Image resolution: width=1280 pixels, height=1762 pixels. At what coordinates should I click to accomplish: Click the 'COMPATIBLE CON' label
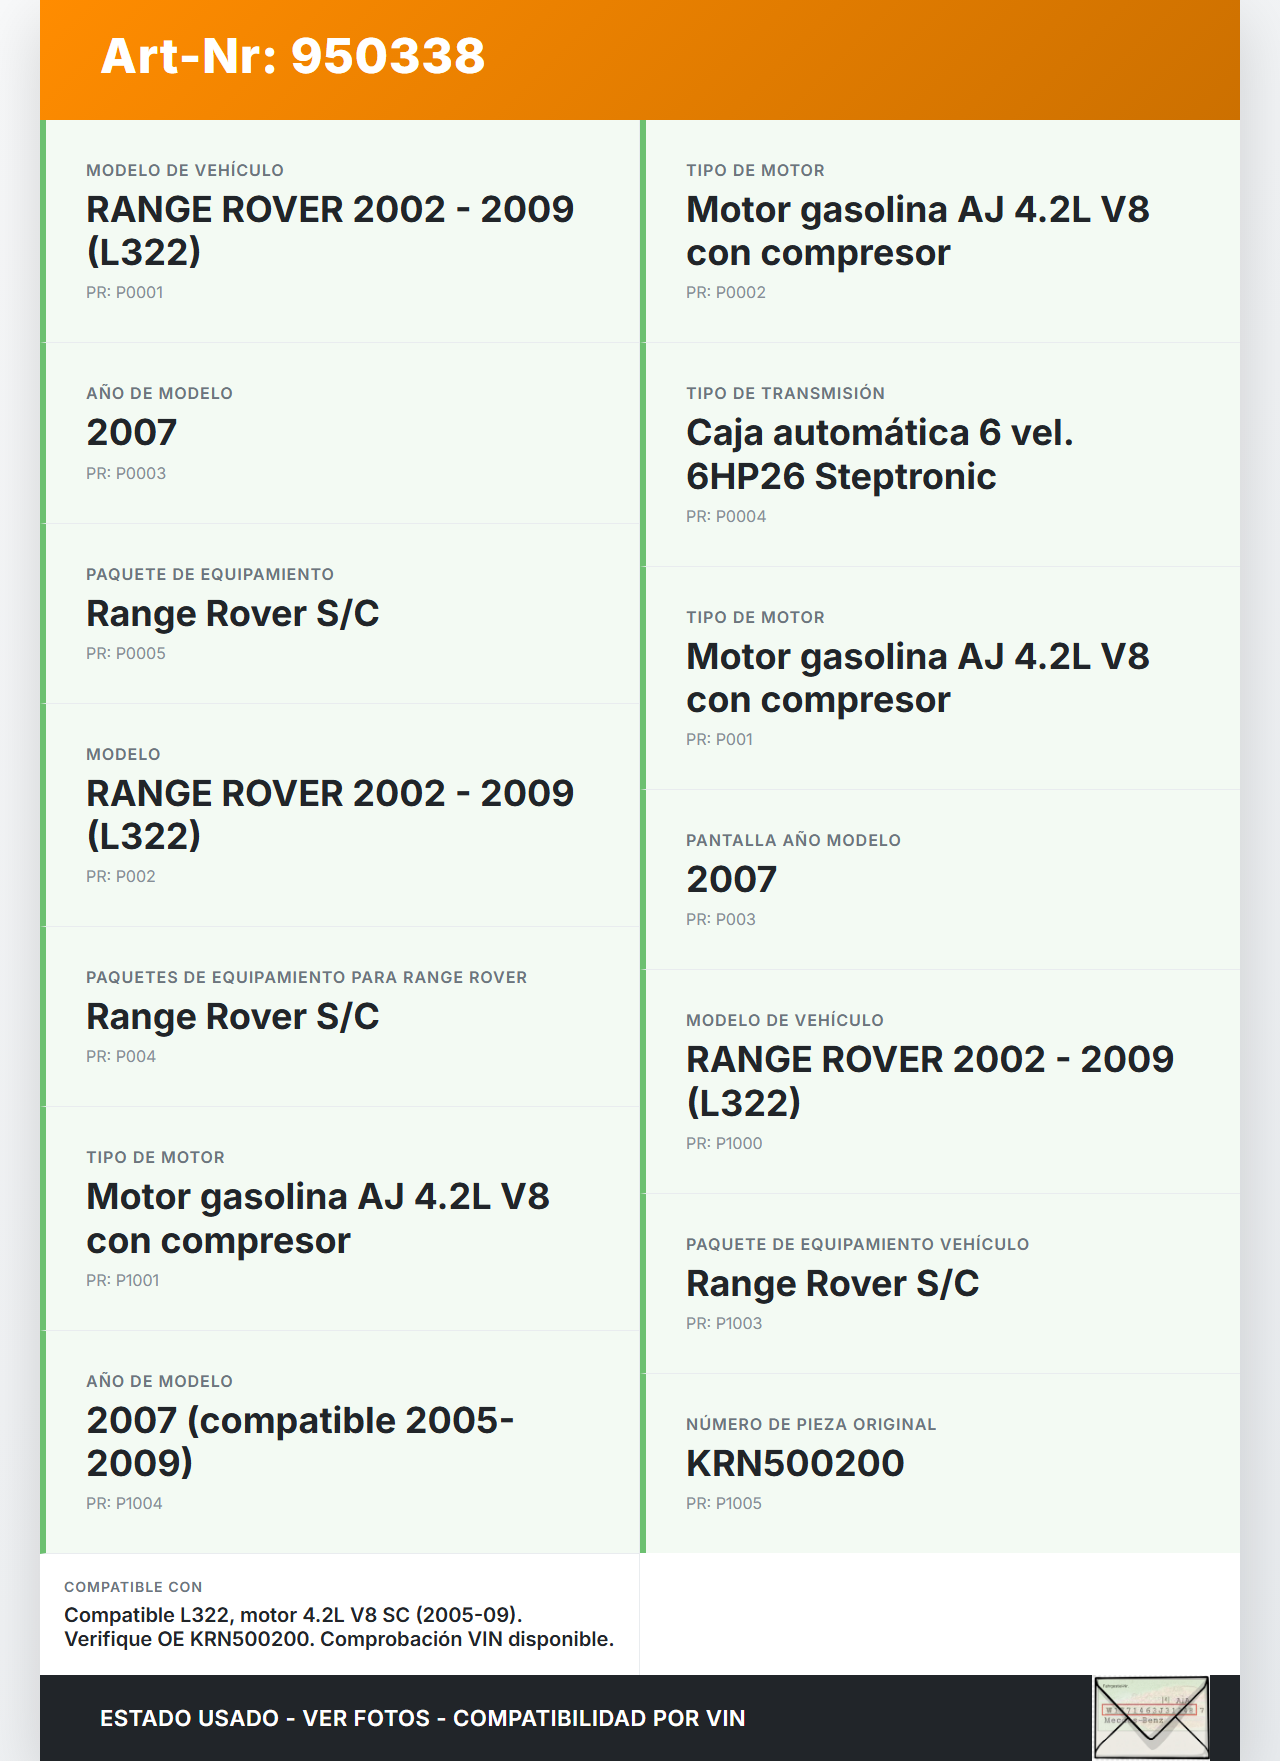[133, 1587]
